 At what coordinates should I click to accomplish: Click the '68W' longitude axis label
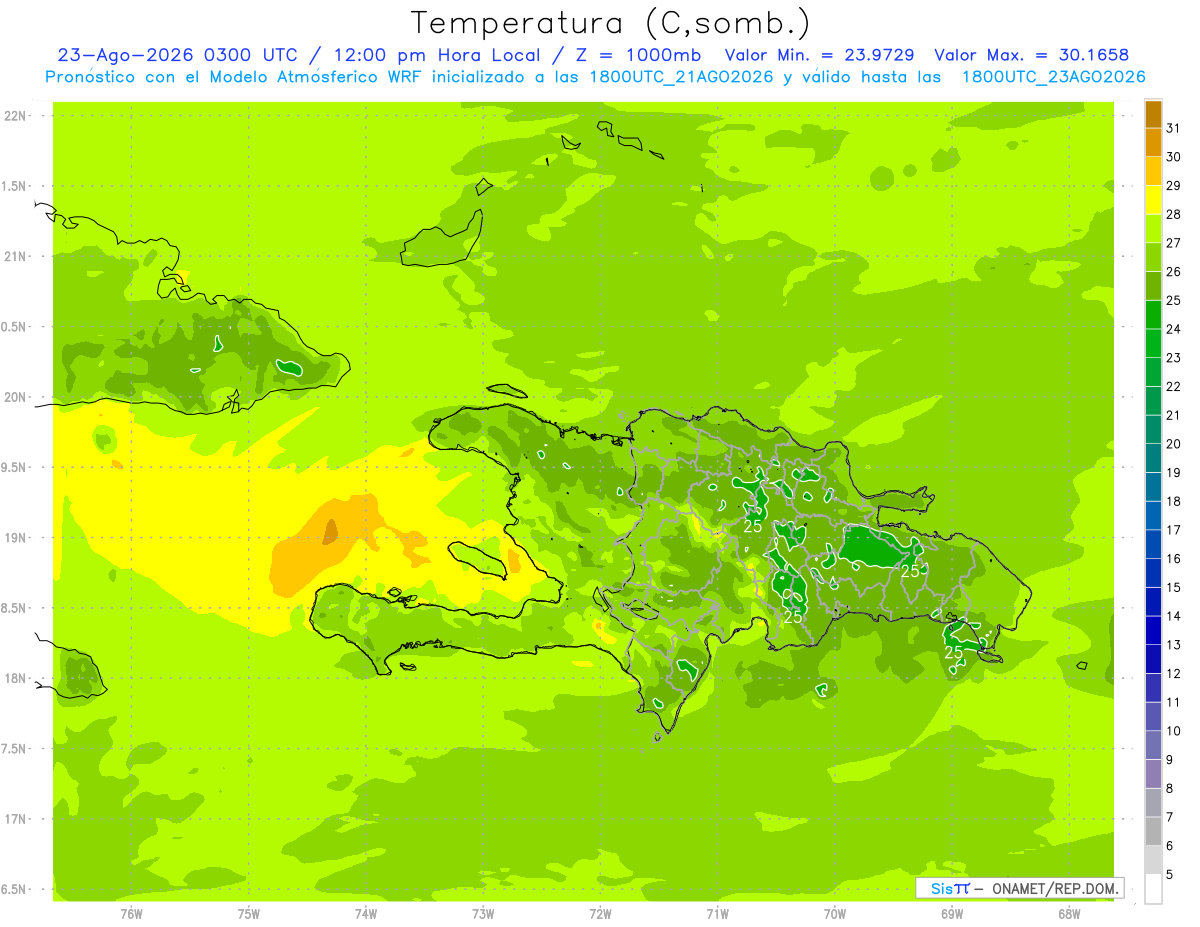(x=1069, y=914)
